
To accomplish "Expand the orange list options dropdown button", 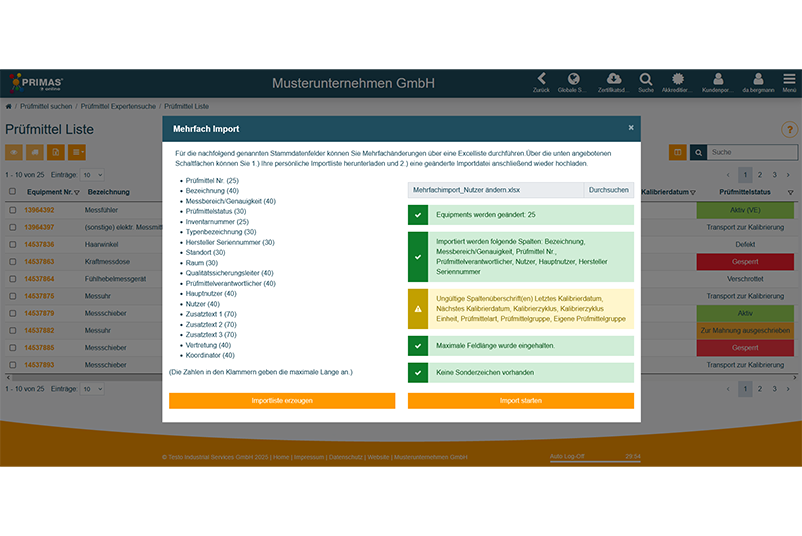I will point(77,152).
